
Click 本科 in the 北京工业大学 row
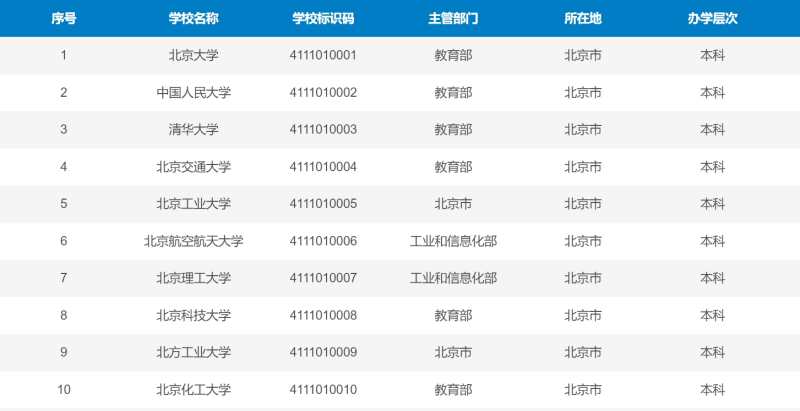pyautogui.click(x=712, y=204)
